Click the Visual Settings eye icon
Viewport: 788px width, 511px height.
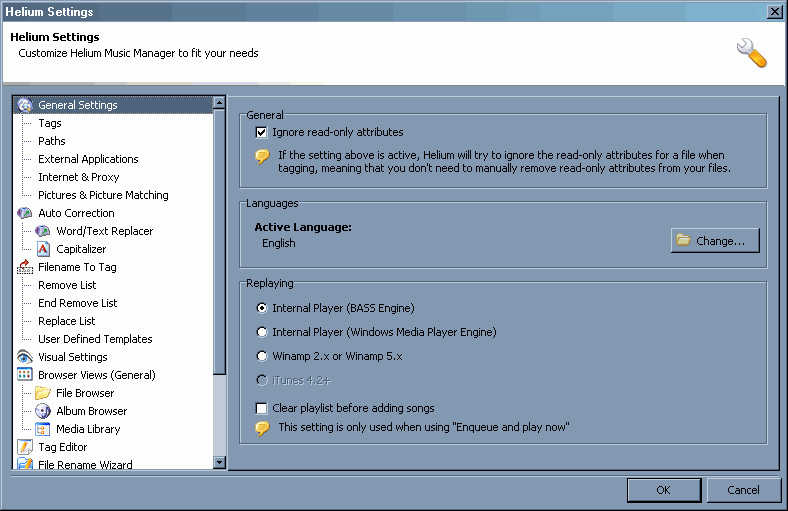click(x=25, y=357)
